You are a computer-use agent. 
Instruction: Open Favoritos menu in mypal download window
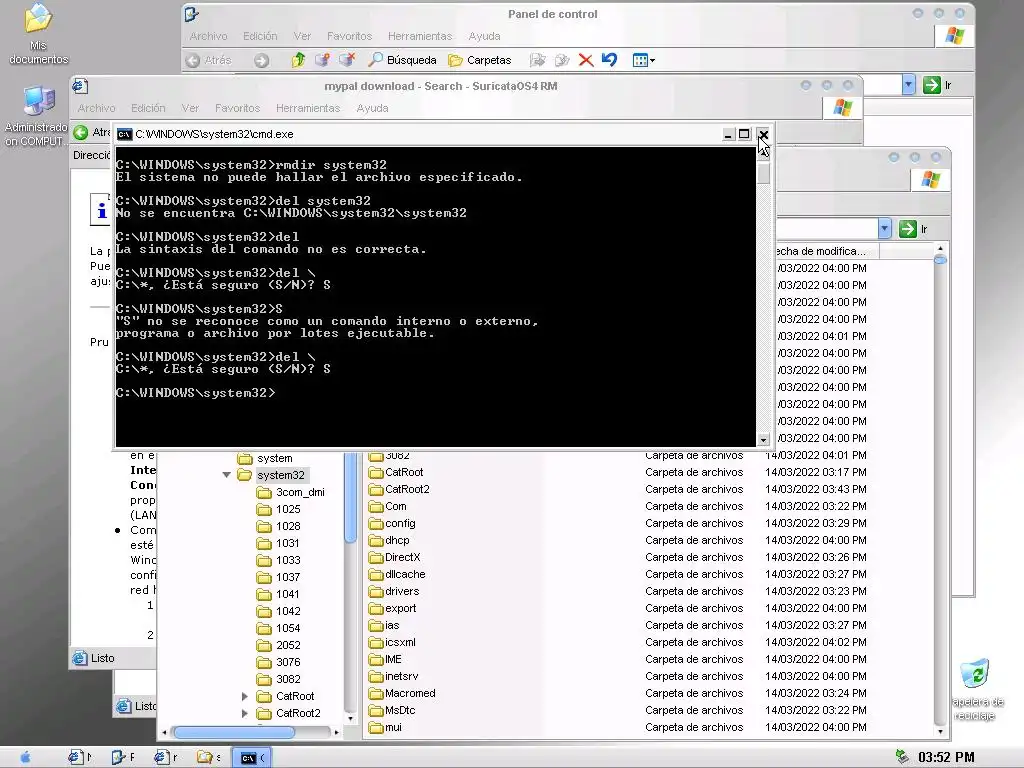pyautogui.click(x=237, y=108)
